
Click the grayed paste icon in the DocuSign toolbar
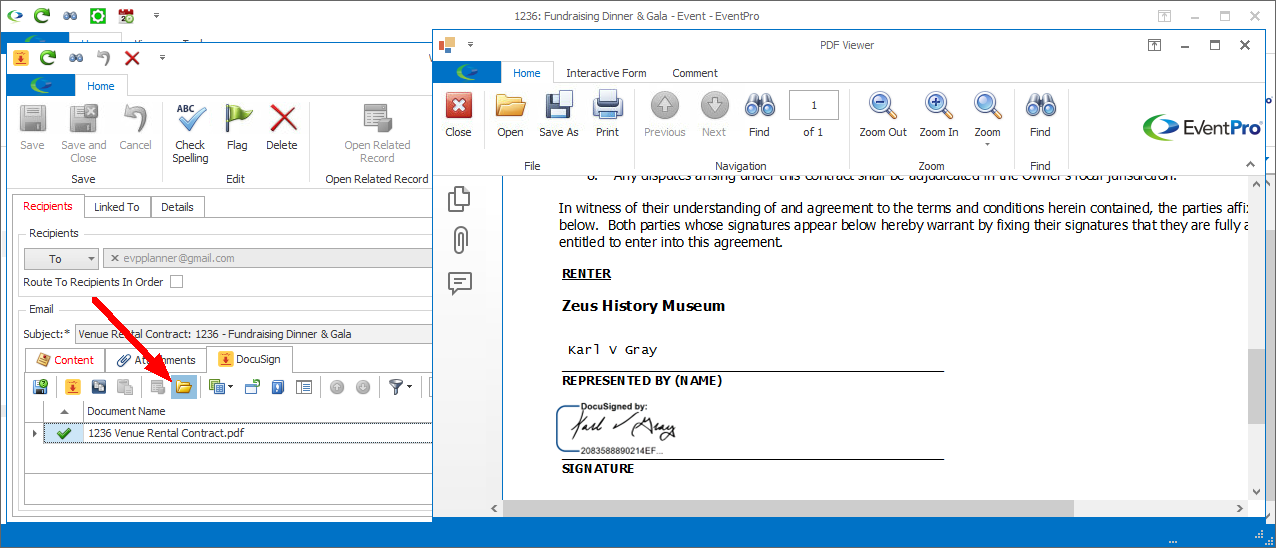coord(125,387)
